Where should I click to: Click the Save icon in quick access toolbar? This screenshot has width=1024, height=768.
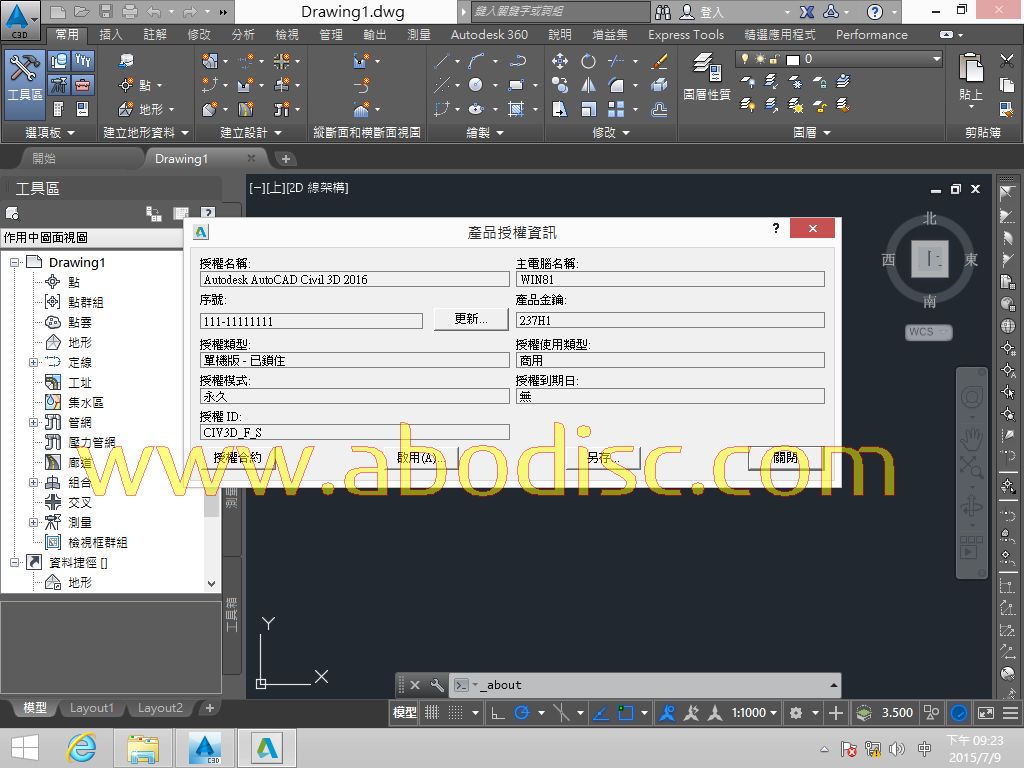click(x=106, y=11)
